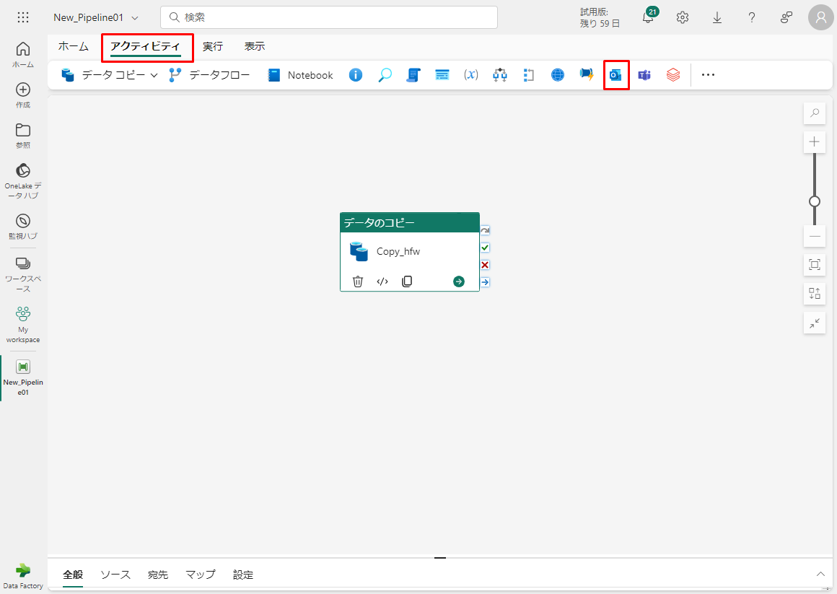Open the New_Pipeline01 name dropdown
The width and height of the screenshot is (837, 594).
coord(135,18)
